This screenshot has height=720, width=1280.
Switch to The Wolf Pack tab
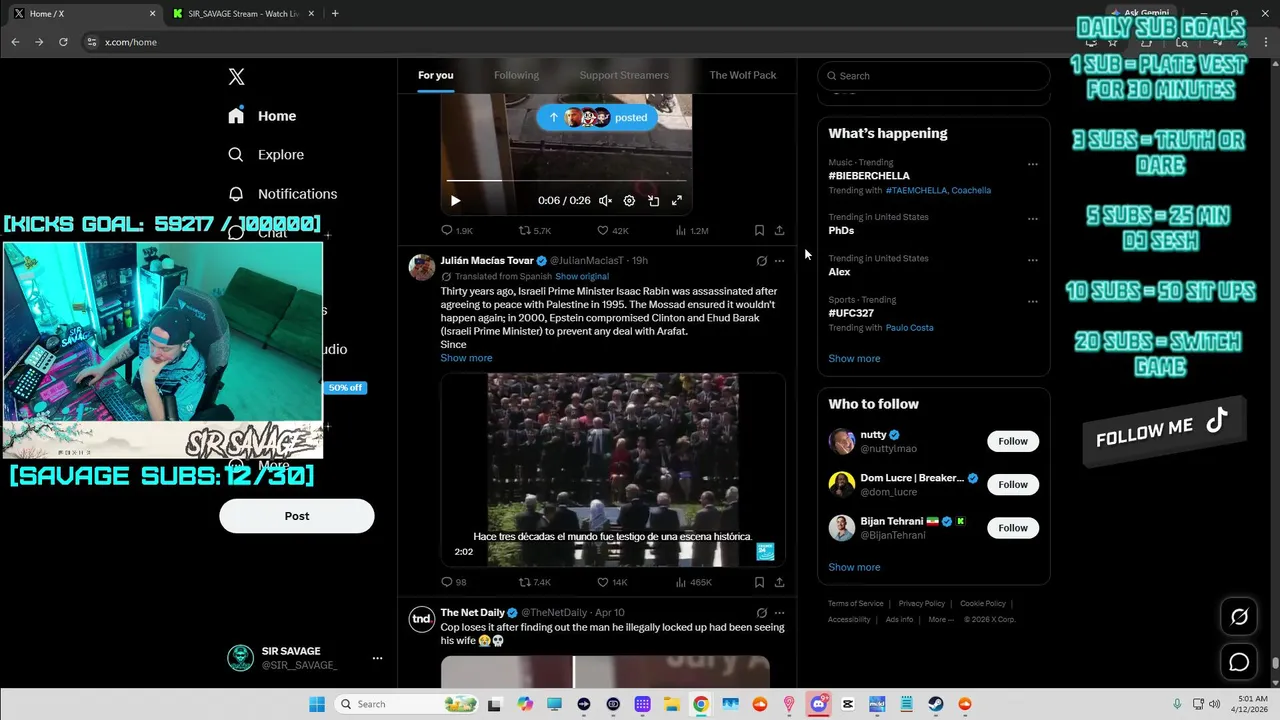[x=742, y=75]
